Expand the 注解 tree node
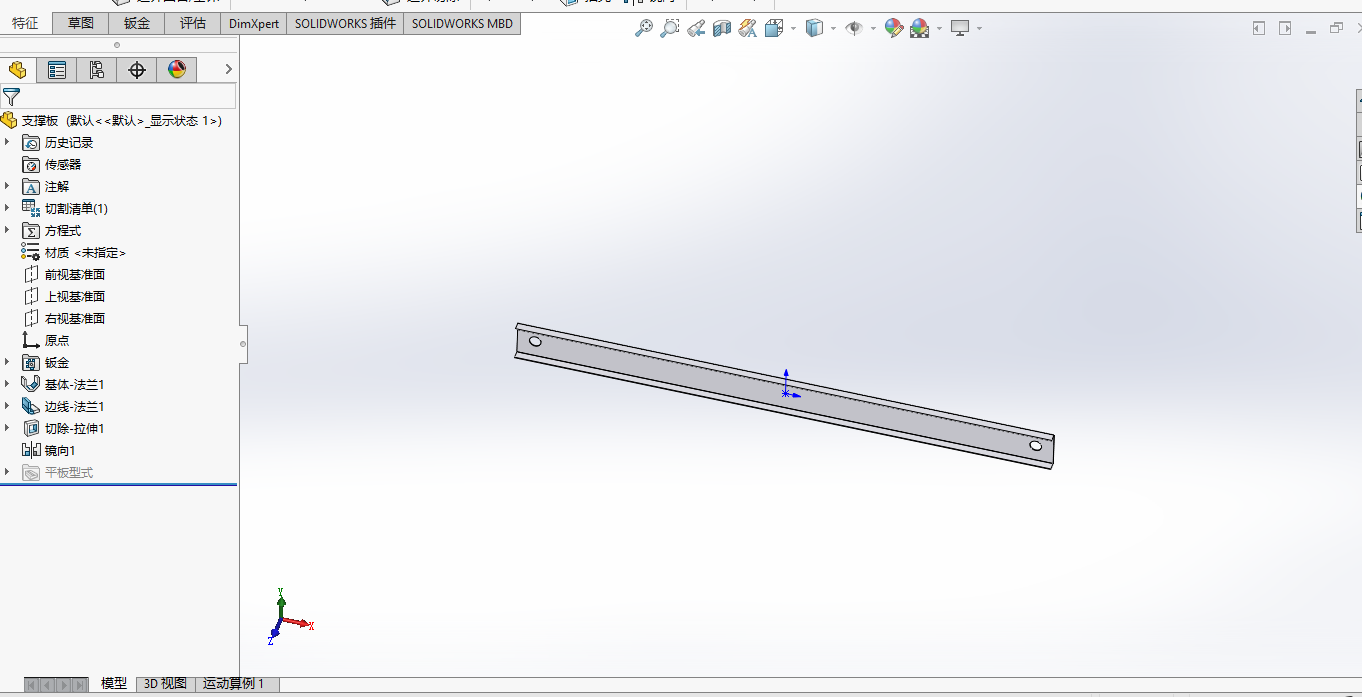 pos(7,186)
